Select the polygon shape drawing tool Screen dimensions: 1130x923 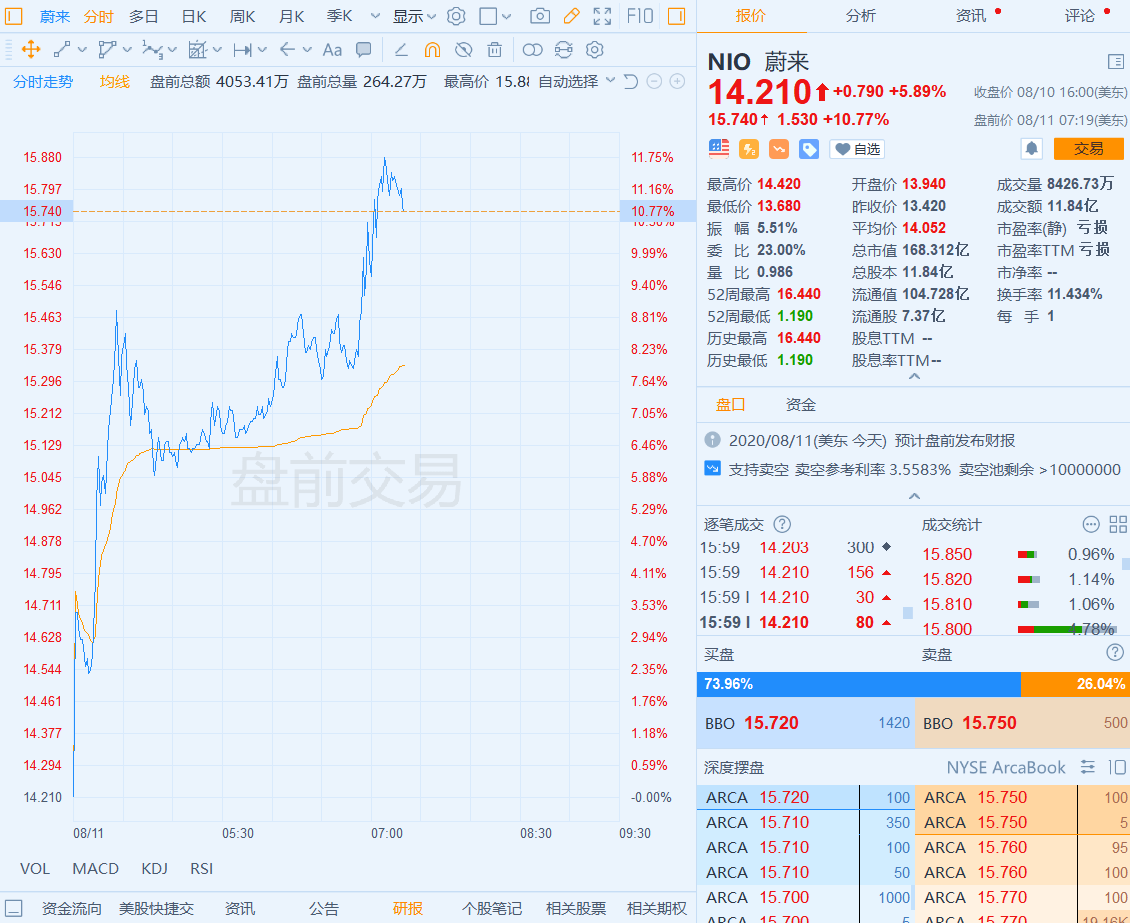pos(107,50)
